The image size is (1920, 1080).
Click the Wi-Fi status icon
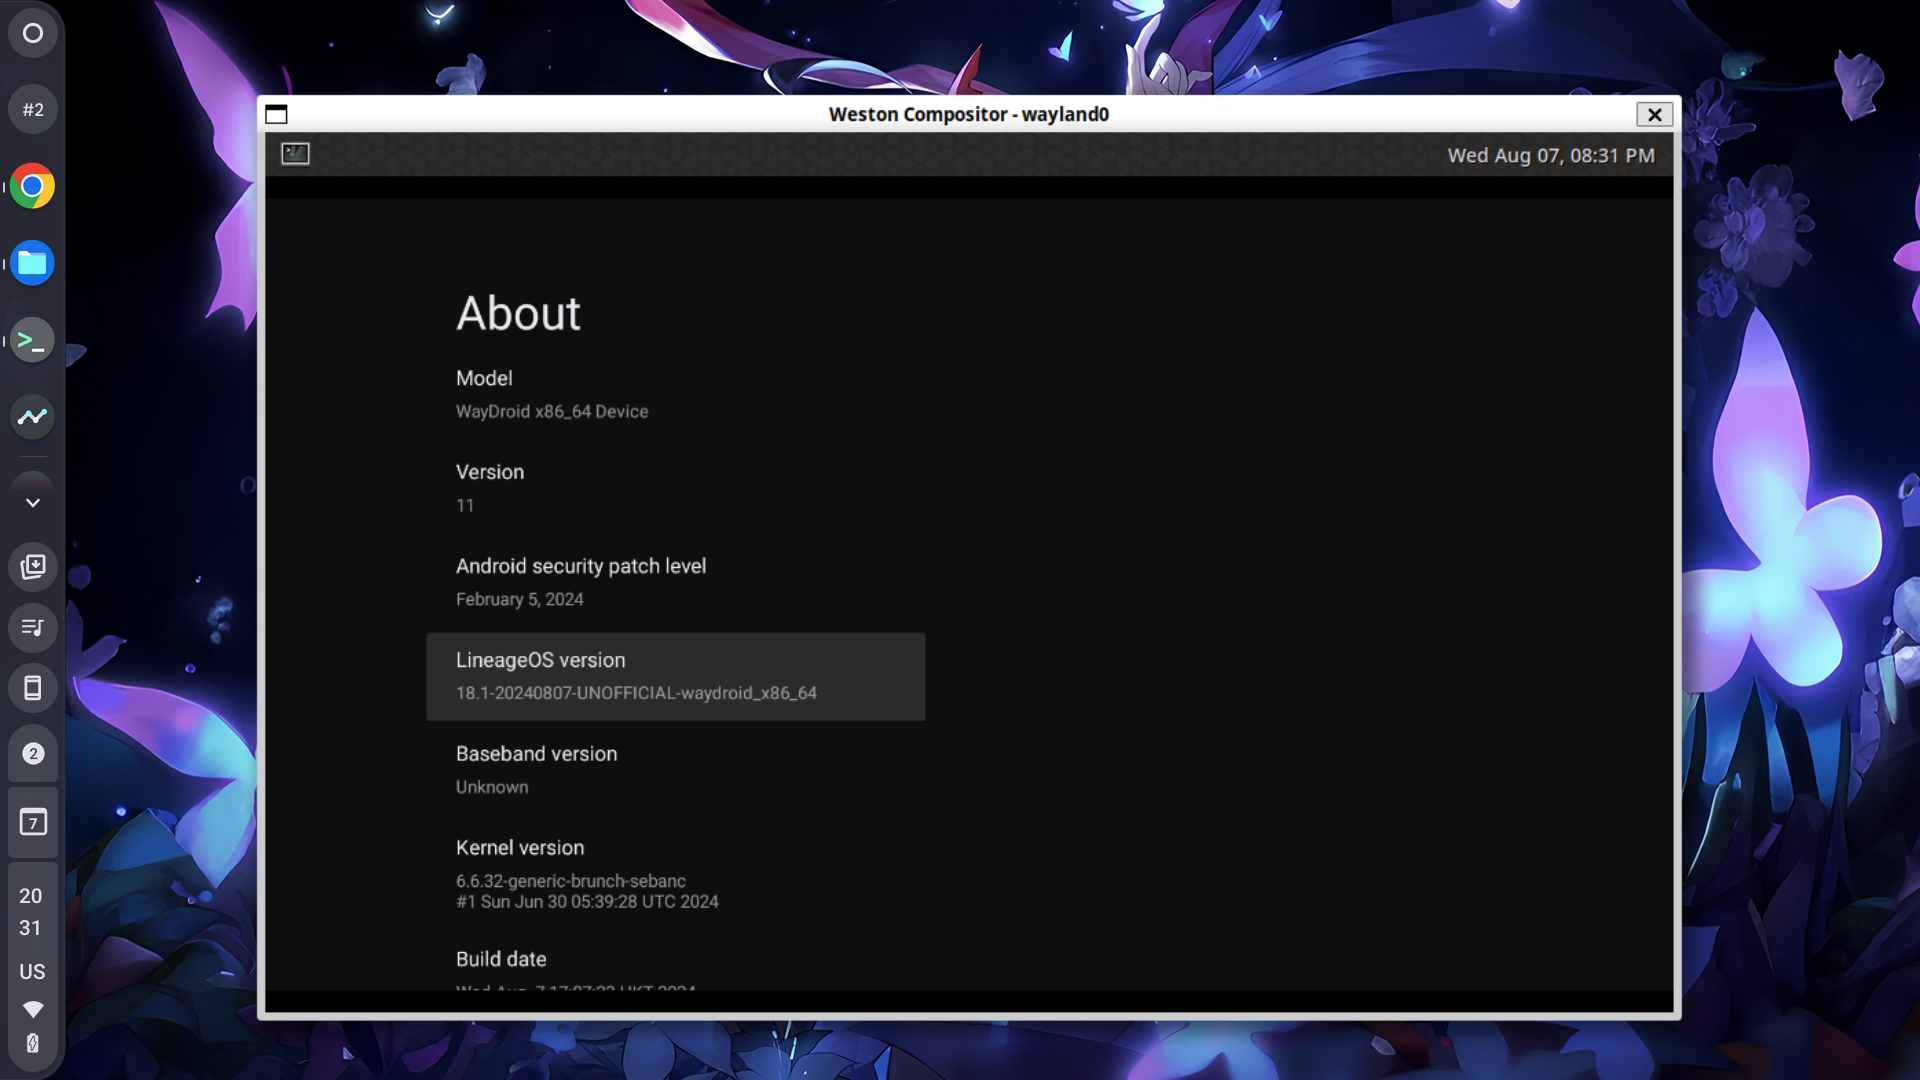point(33,1009)
